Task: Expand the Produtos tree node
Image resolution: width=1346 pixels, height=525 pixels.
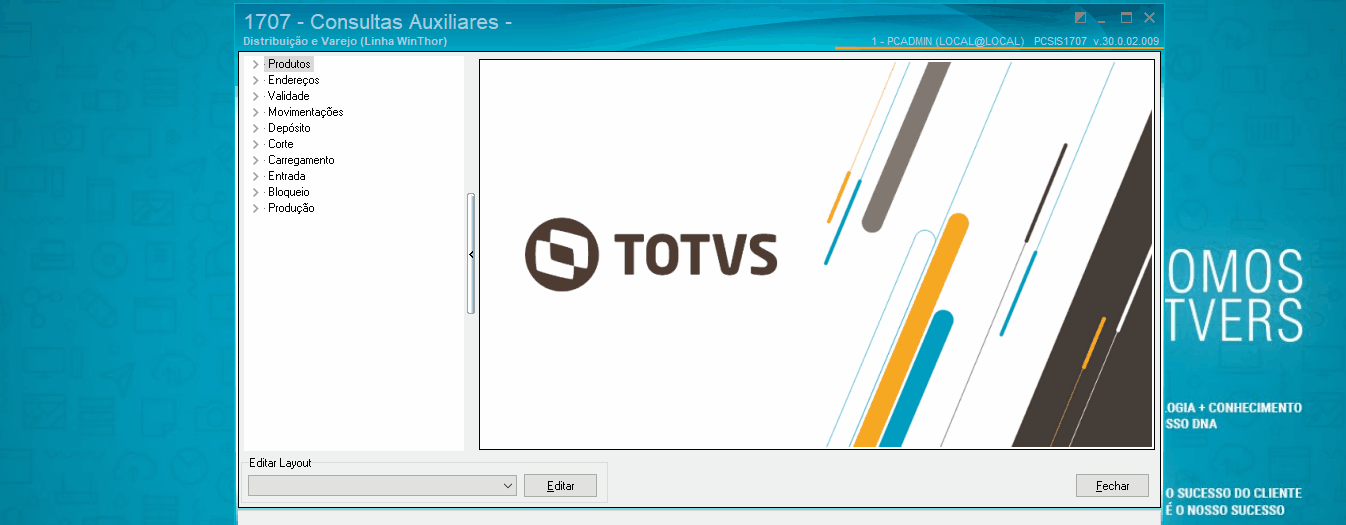Action: tap(256, 64)
